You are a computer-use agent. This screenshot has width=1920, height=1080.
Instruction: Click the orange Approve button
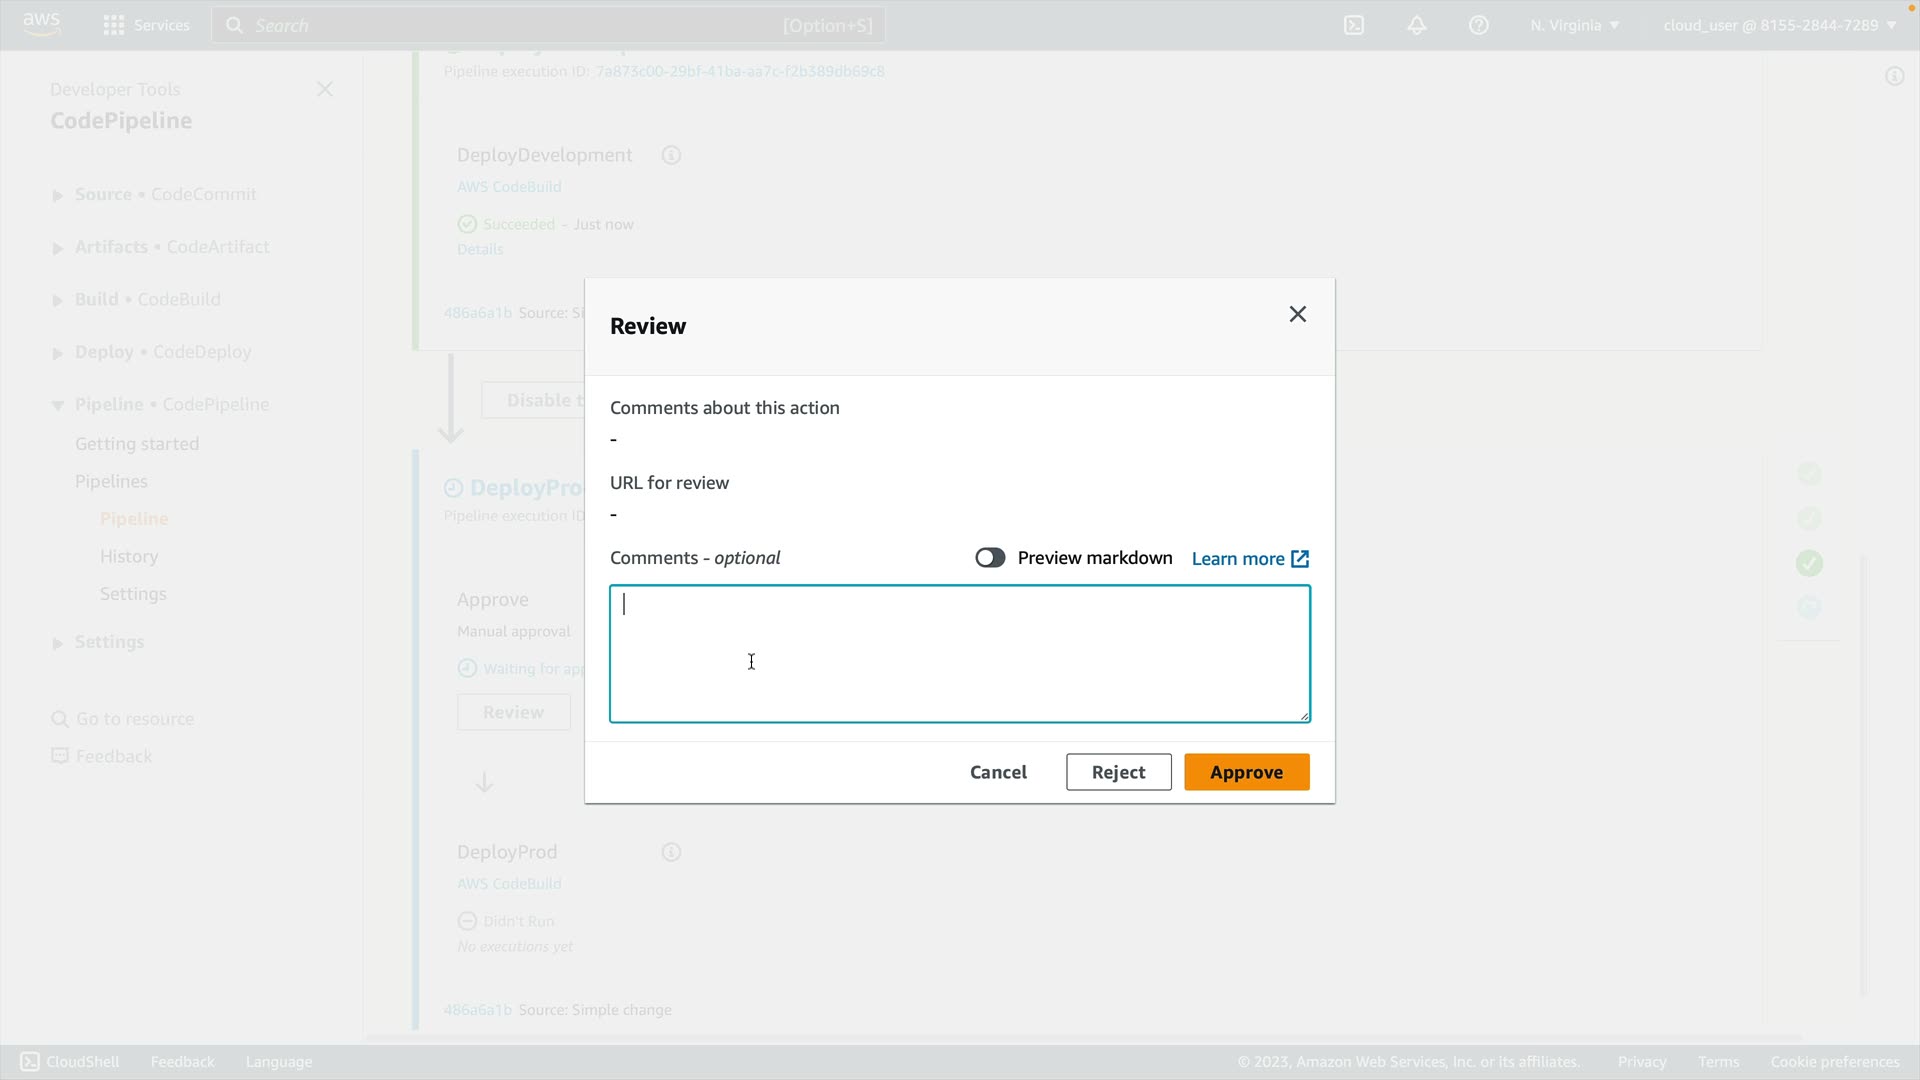pyautogui.click(x=1246, y=772)
